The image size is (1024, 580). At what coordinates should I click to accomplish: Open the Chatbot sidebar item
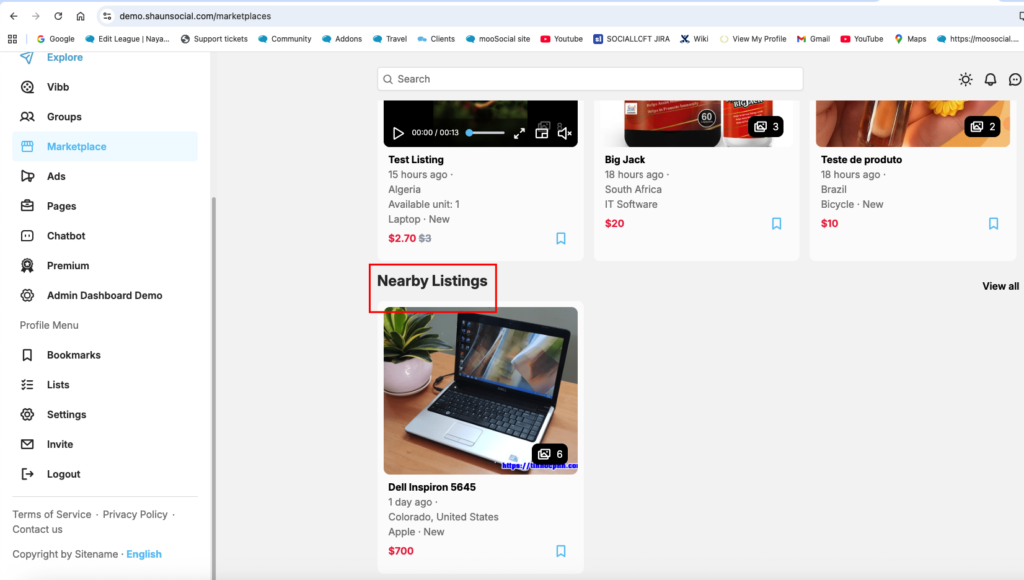(x=66, y=236)
